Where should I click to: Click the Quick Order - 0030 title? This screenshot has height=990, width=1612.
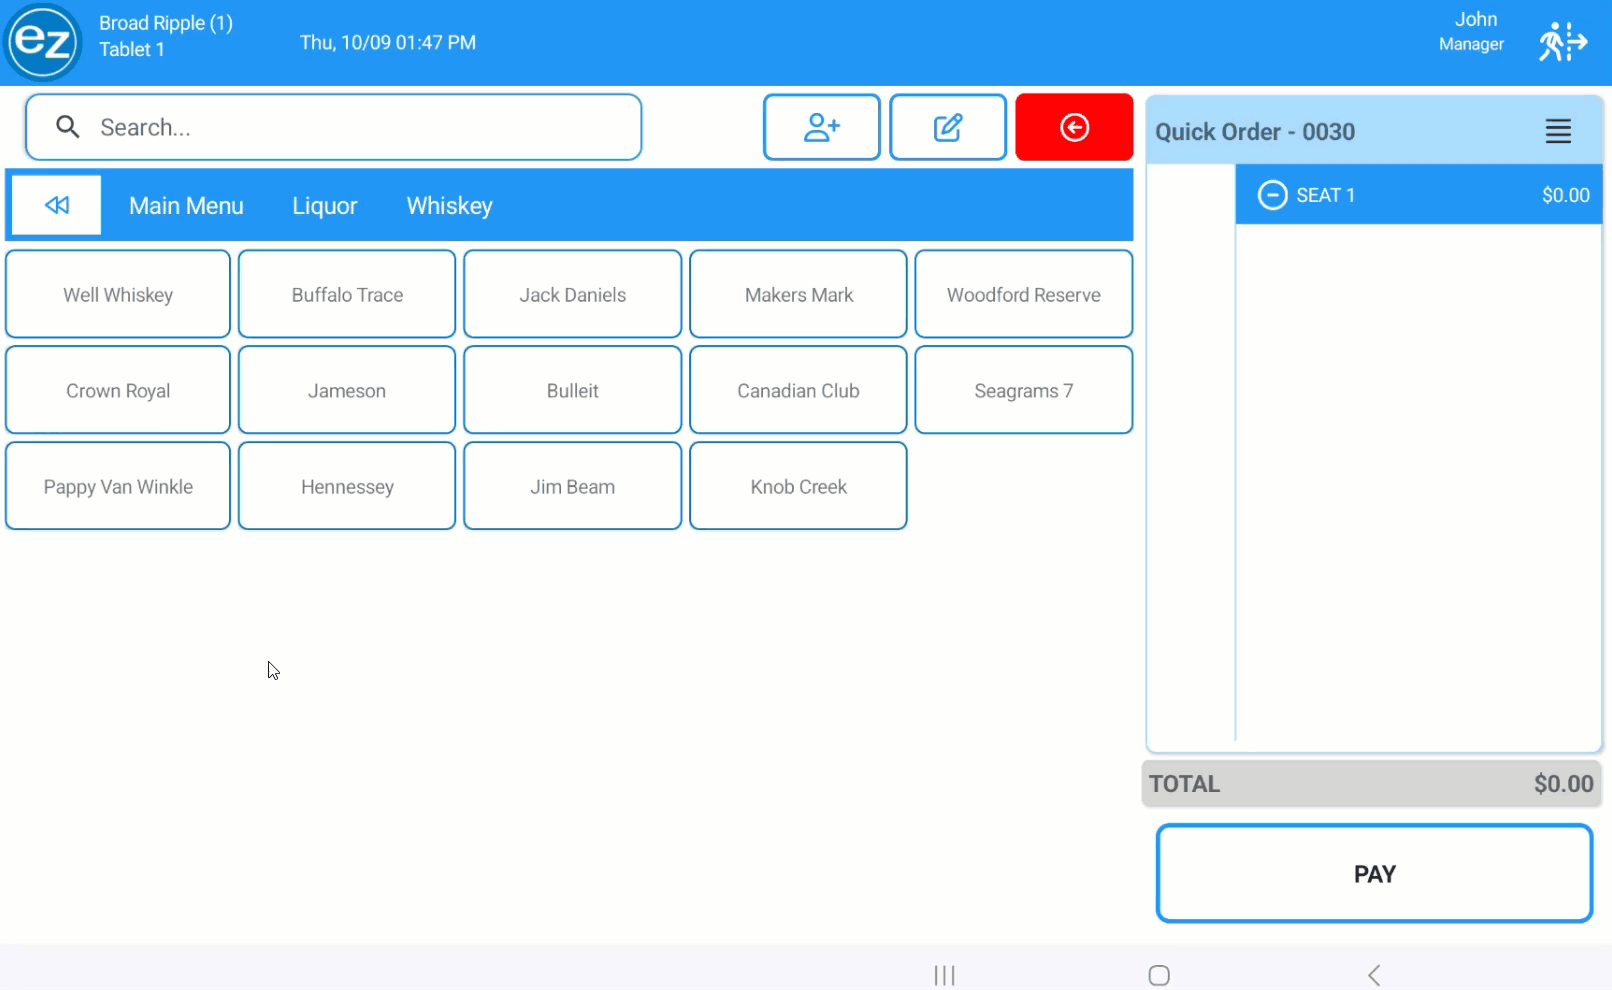click(x=1255, y=132)
